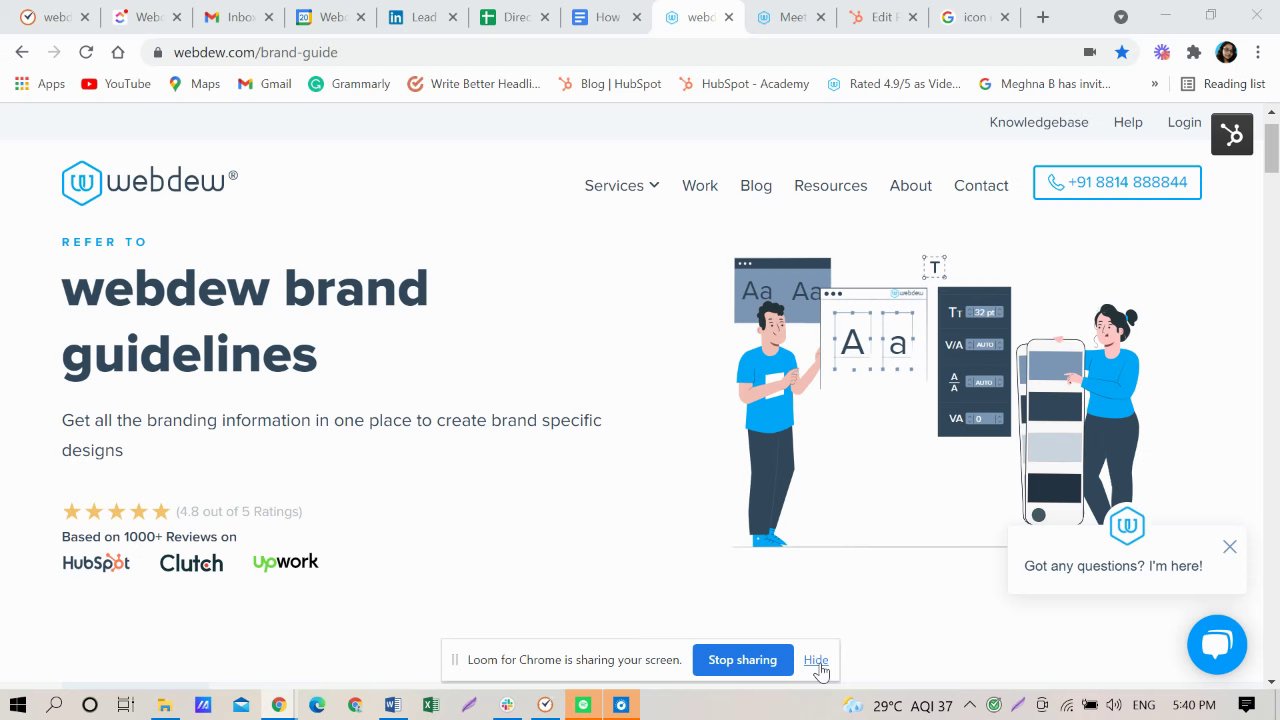Switch to the HubSpot Edit tab
The width and height of the screenshot is (1280, 720).
click(883, 17)
